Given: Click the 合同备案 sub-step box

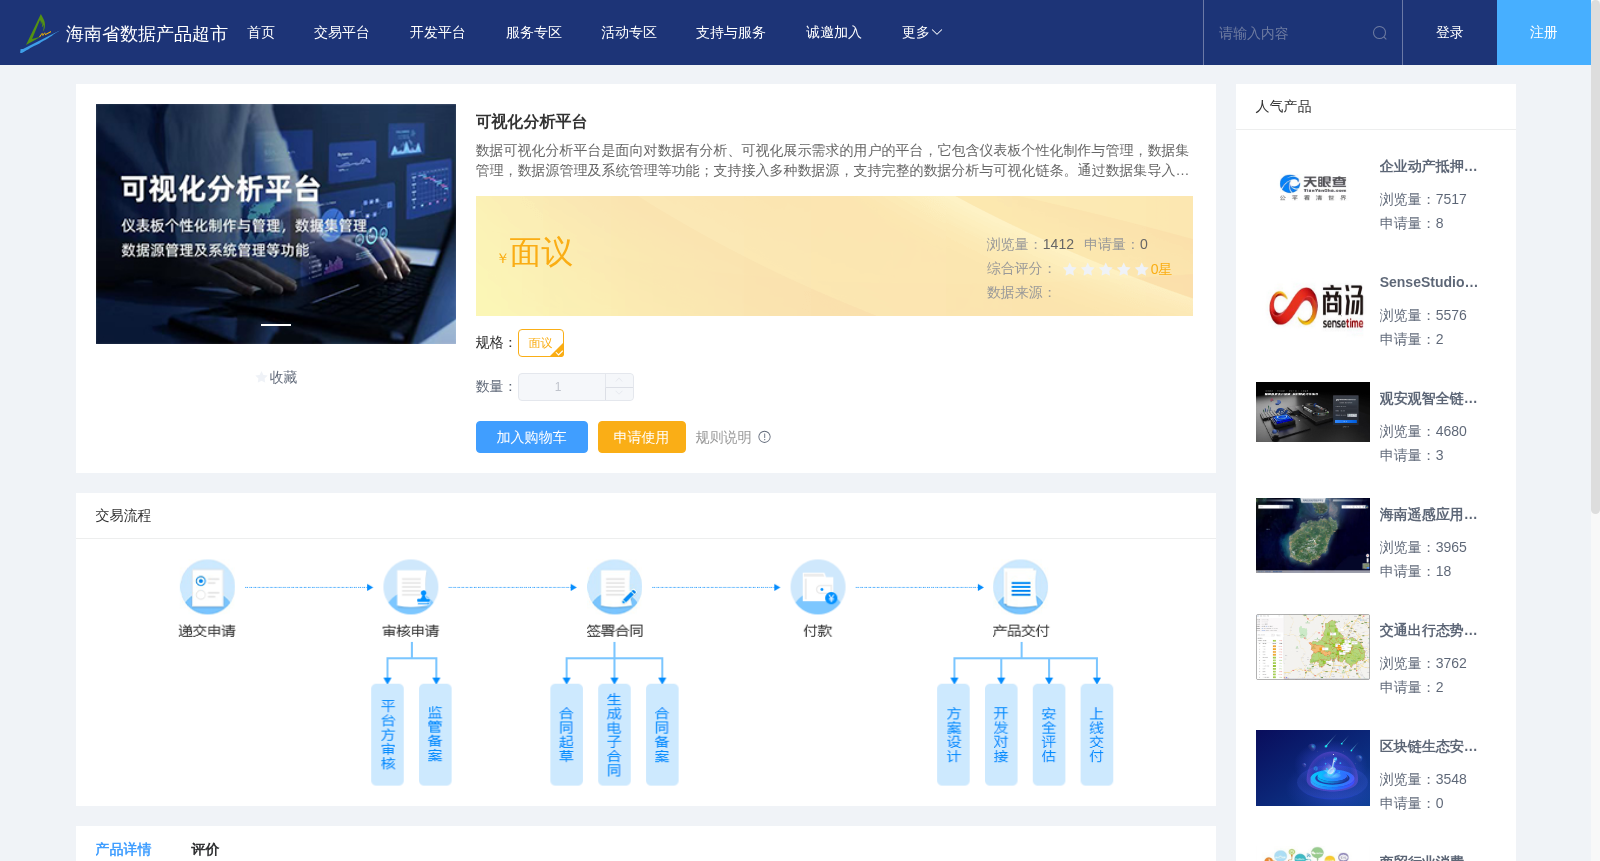Looking at the screenshot, I should point(662,735).
